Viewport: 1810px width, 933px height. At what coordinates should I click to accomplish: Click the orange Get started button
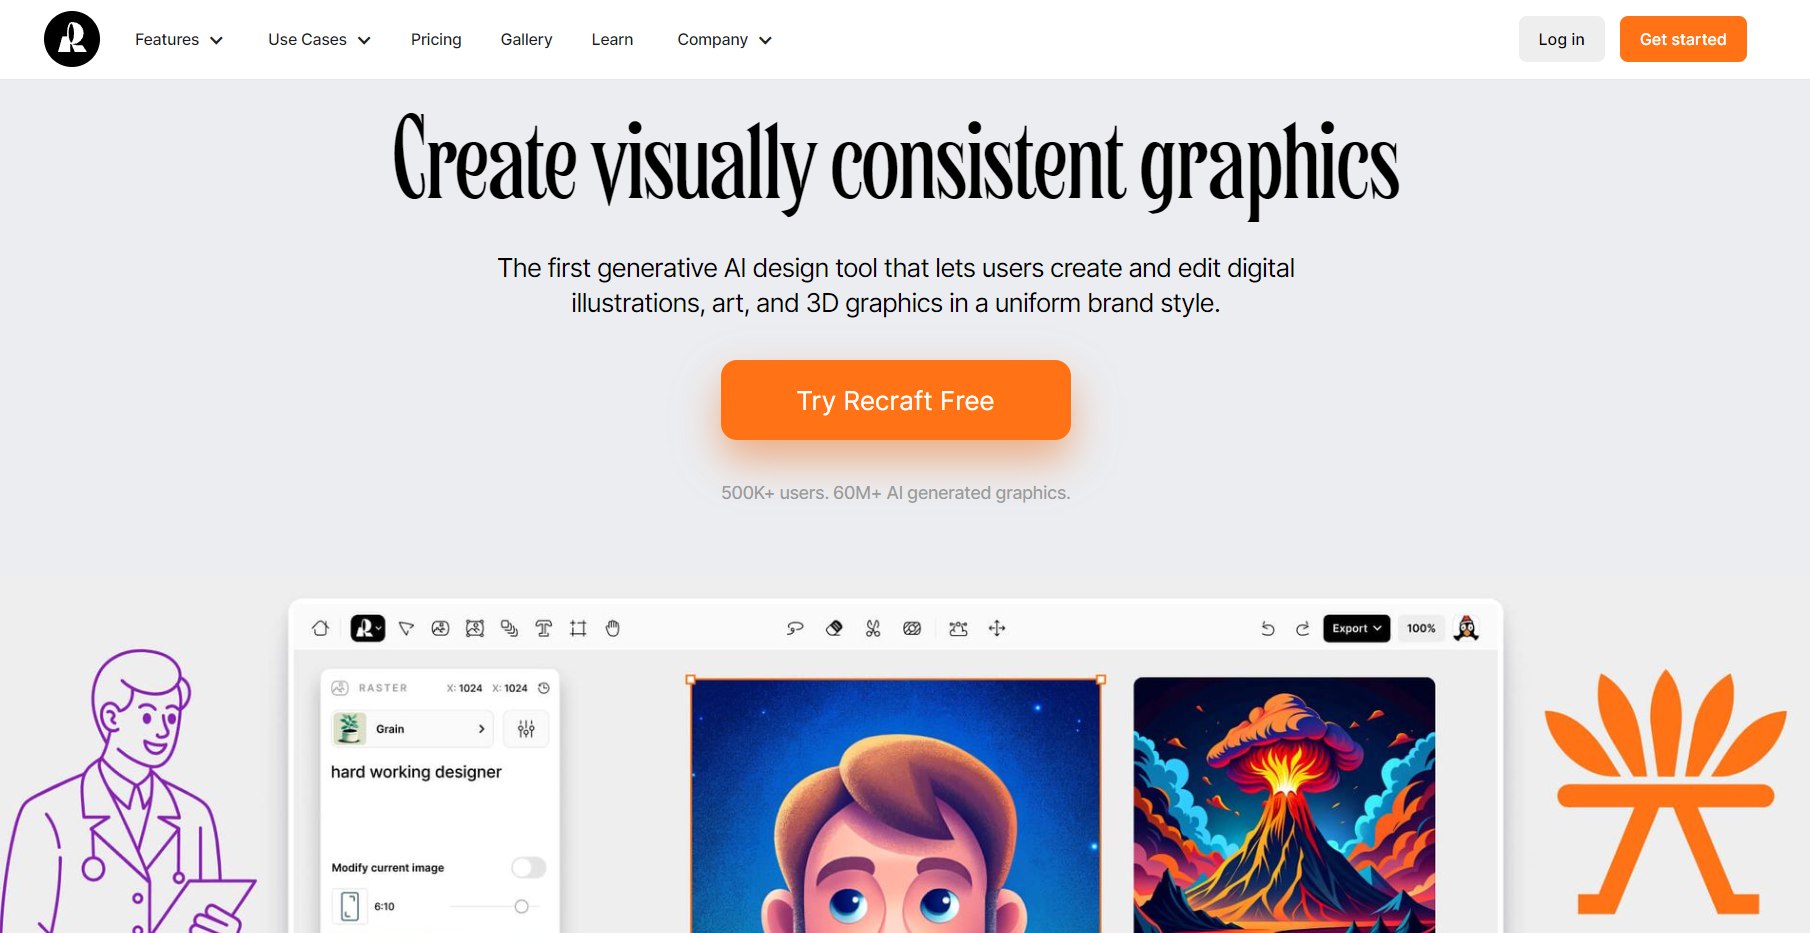click(1683, 39)
